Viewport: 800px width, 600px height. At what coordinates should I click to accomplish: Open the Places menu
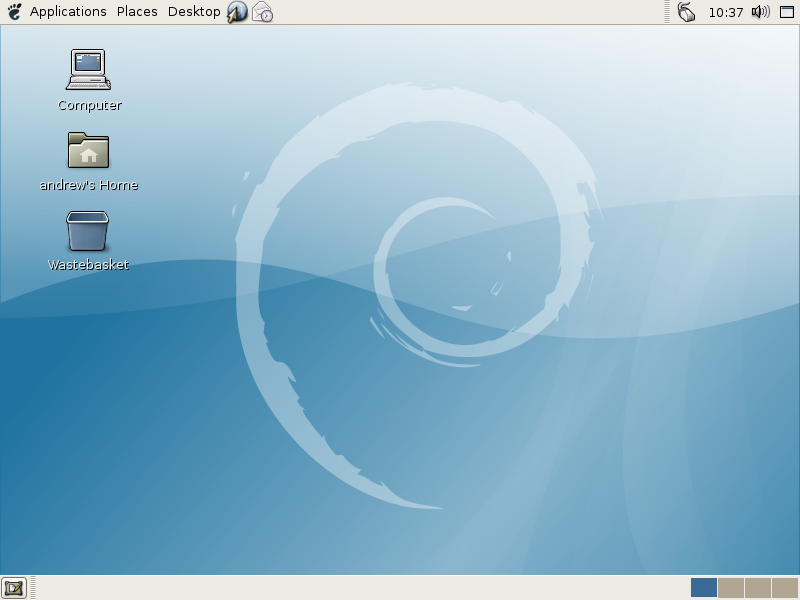[137, 12]
